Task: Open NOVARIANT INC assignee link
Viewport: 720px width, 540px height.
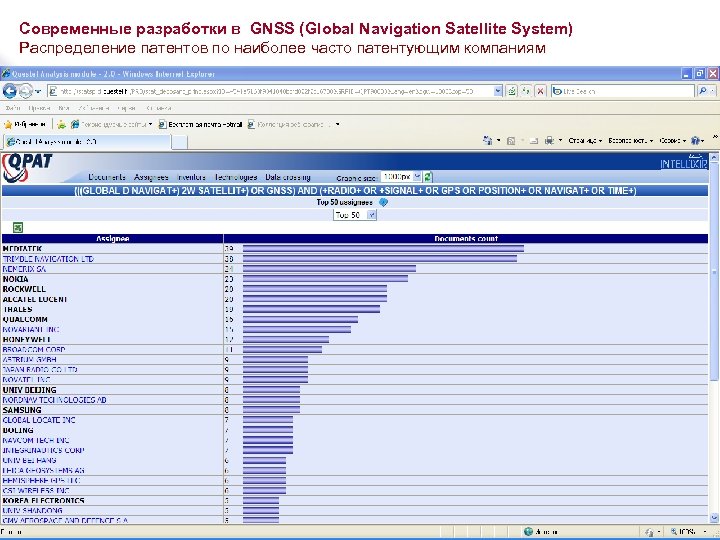Action: coord(31,330)
